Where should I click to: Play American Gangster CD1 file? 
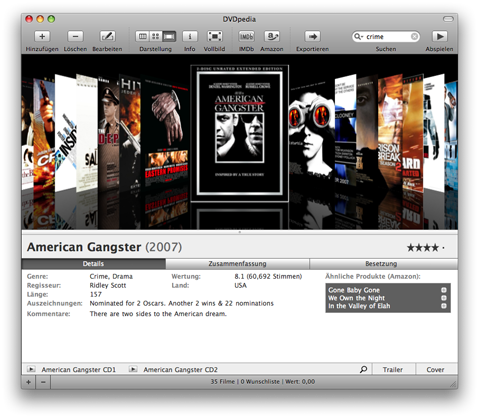point(31,369)
